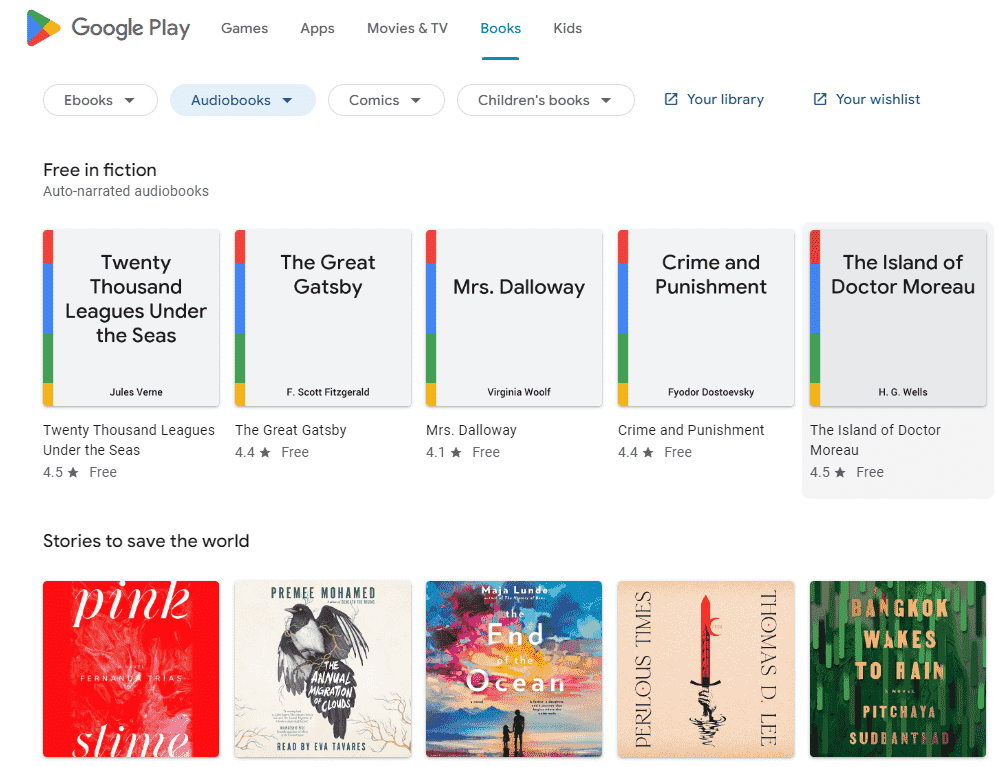Expand the Audiobooks dropdown filter
This screenshot has height=767, width=998.
[x=242, y=100]
